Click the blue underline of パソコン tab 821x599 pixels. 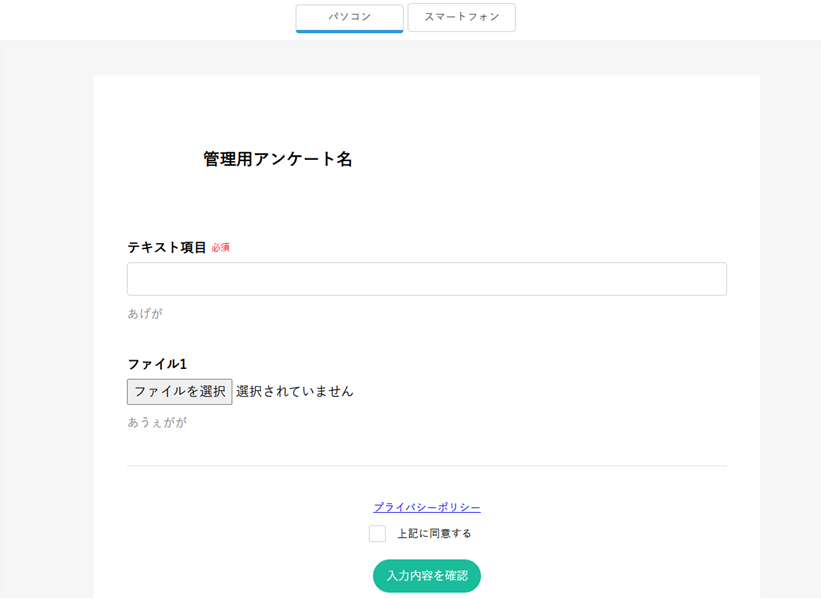(349, 31)
